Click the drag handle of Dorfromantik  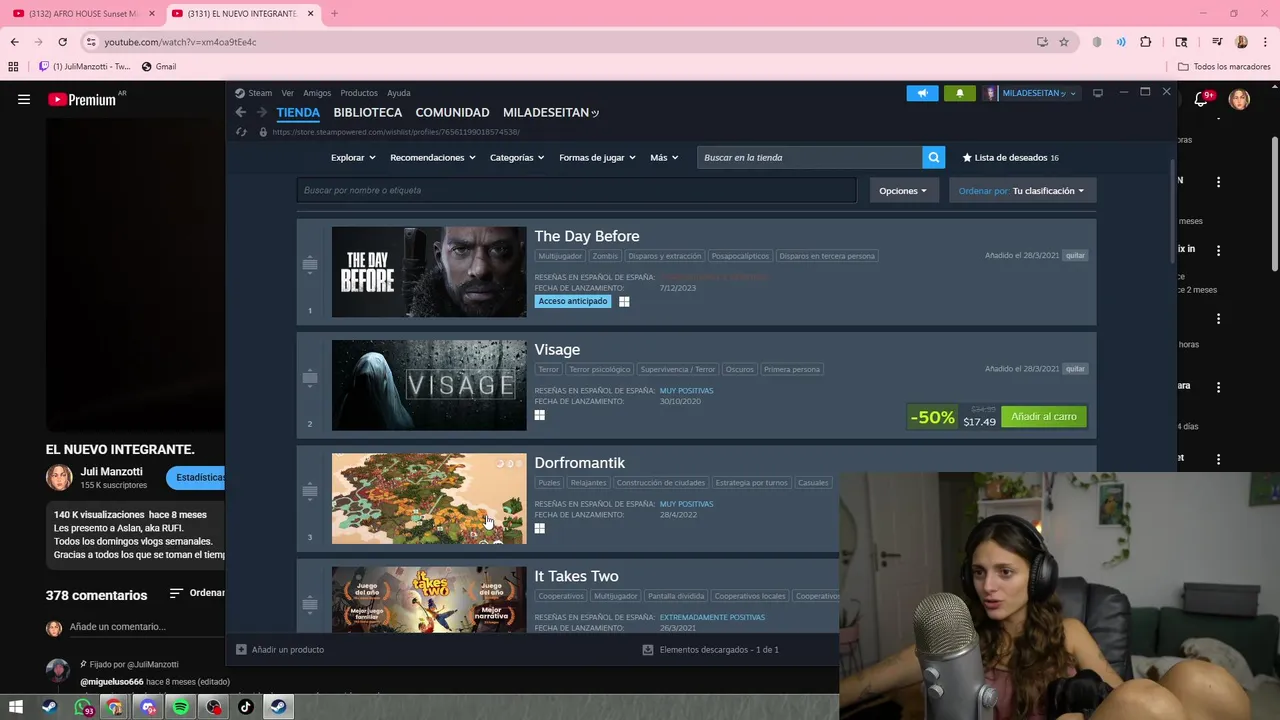tap(310, 491)
